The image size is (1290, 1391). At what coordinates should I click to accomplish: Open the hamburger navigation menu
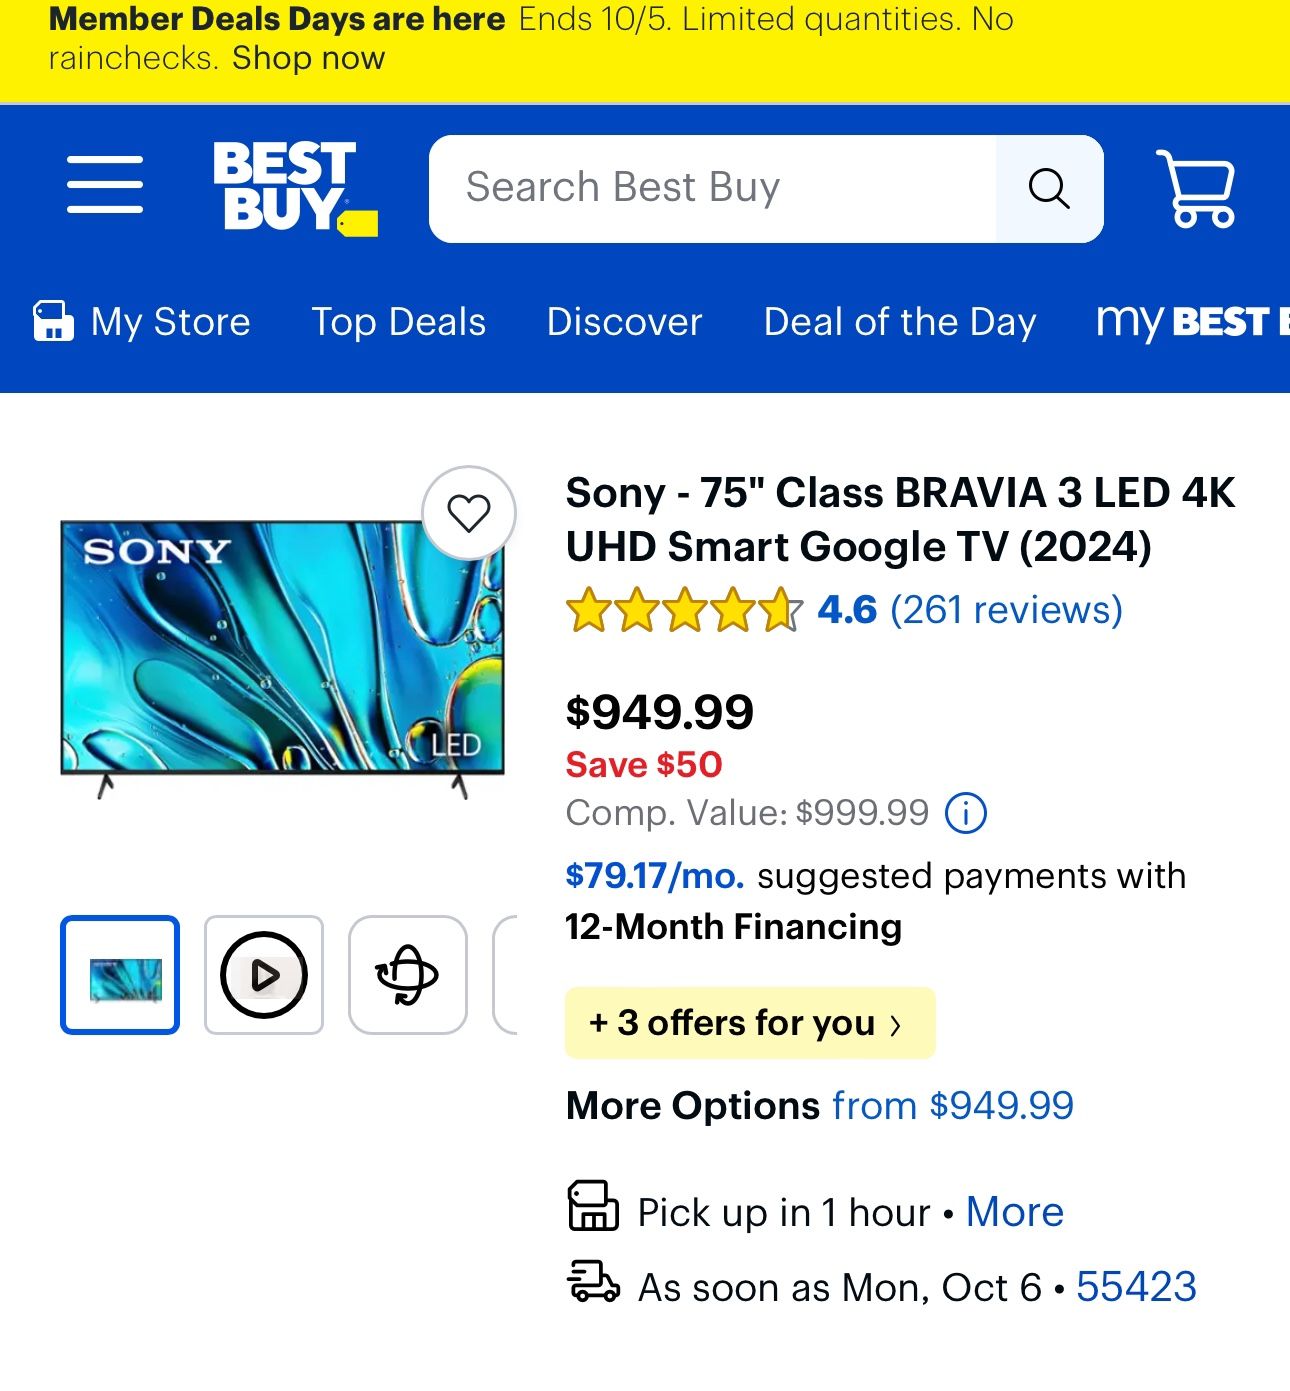click(105, 185)
